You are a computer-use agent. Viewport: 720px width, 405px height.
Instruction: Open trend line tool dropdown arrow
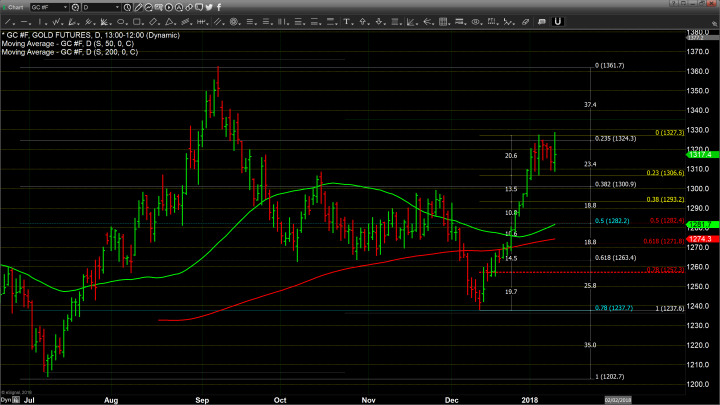pos(14,24)
